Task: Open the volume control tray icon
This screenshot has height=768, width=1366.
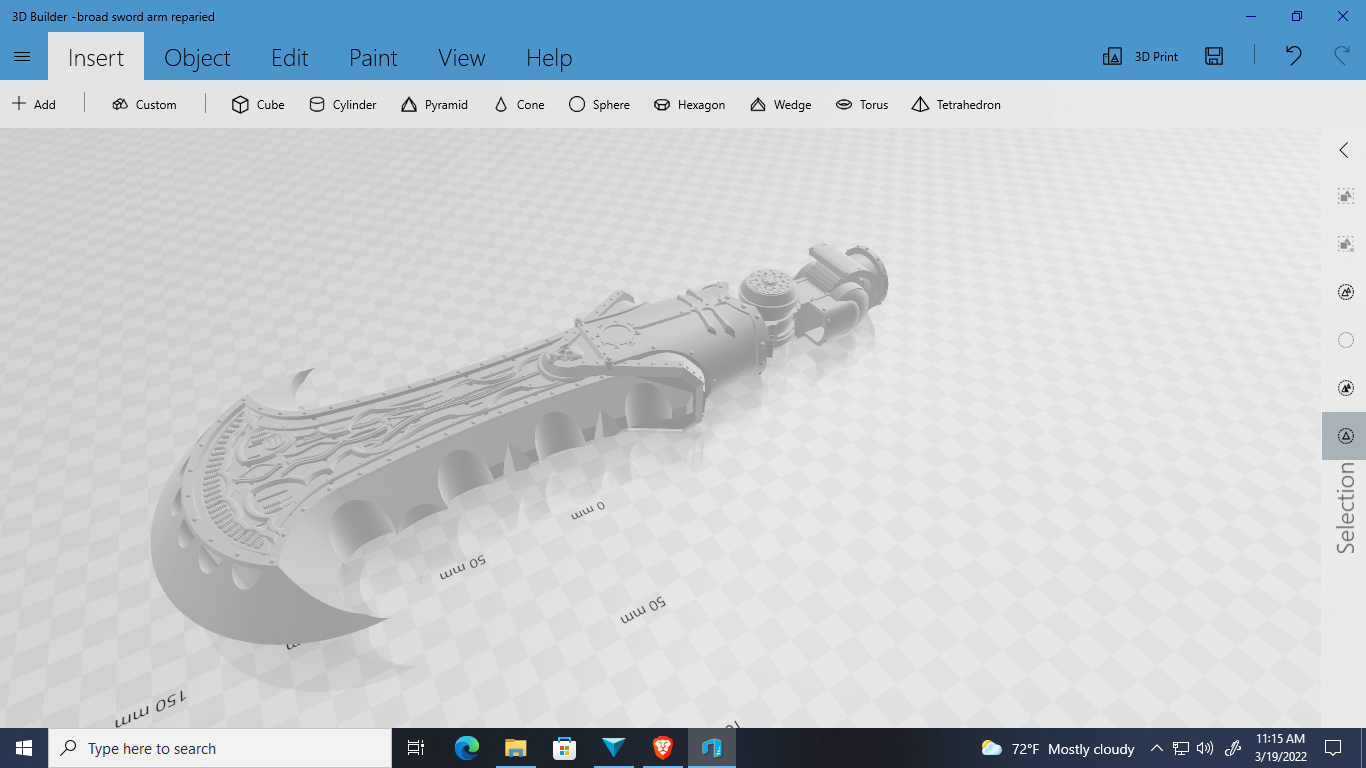Action: point(1205,748)
